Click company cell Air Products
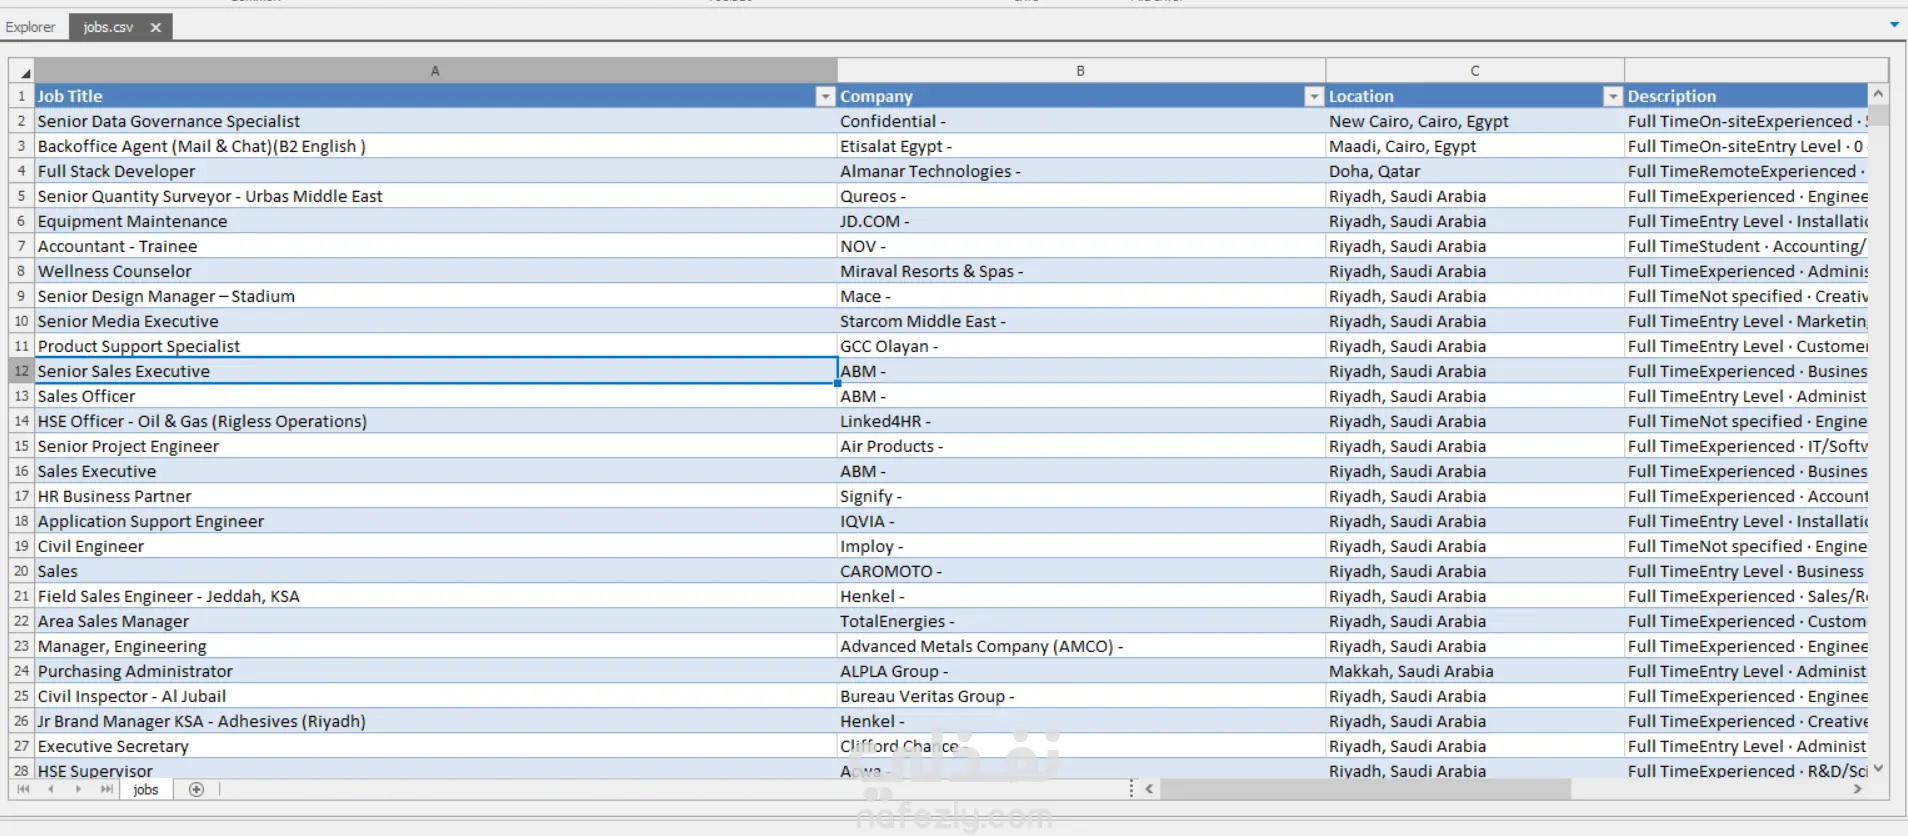The image size is (1908, 836). tap(1081, 446)
